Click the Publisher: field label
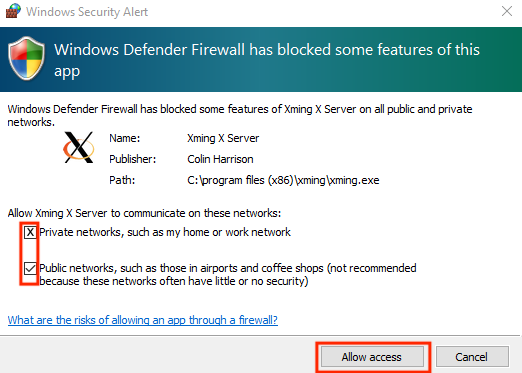The height and width of the screenshot is (373, 522). (133, 159)
